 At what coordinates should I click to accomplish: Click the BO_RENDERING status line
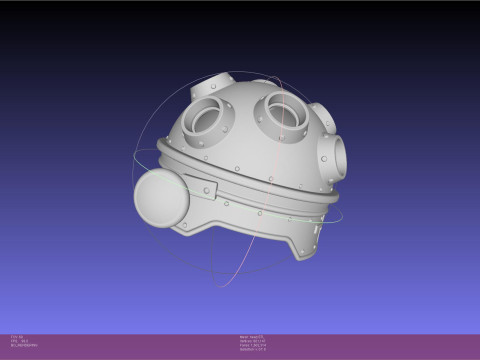click(24, 345)
